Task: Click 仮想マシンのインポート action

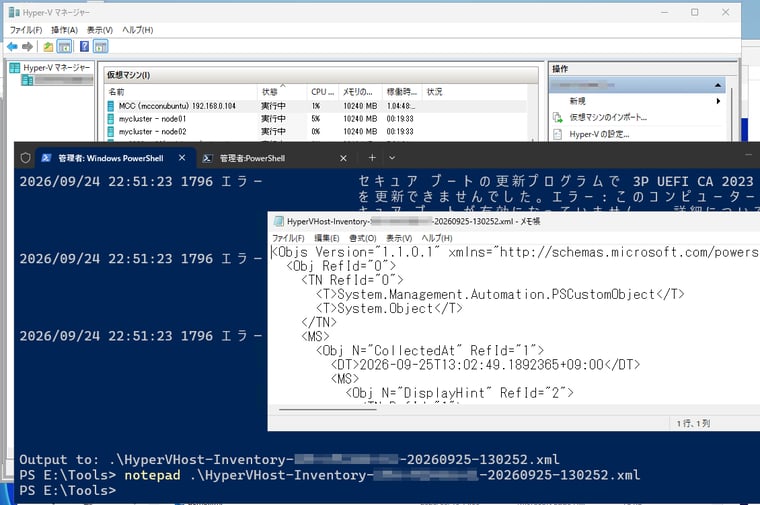Action: 608,117
